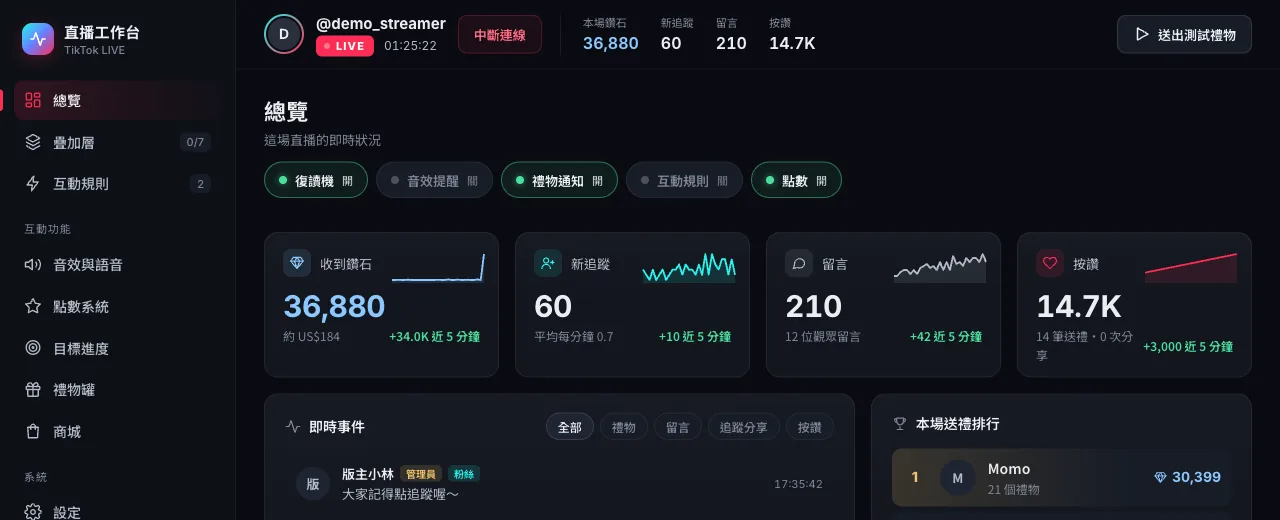Click the diamond icon next to 30,399
Screen dimensions: 1280x520
coord(1160,478)
